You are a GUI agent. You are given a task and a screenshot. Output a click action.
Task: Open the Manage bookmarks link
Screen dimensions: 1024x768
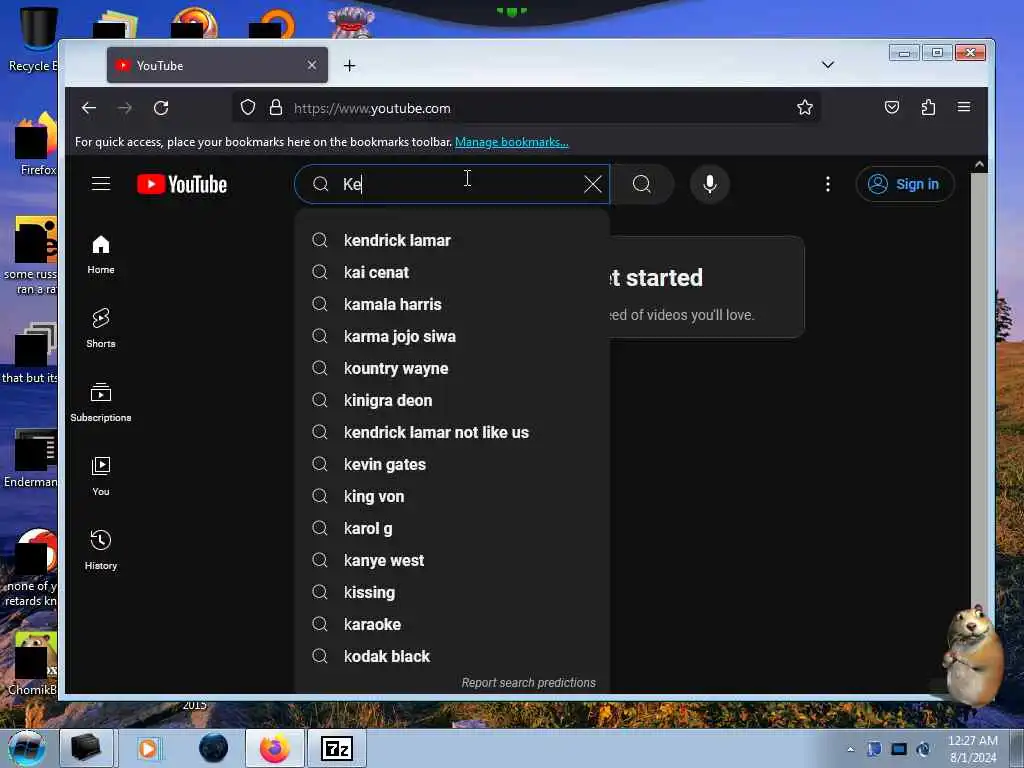(511, 142)
